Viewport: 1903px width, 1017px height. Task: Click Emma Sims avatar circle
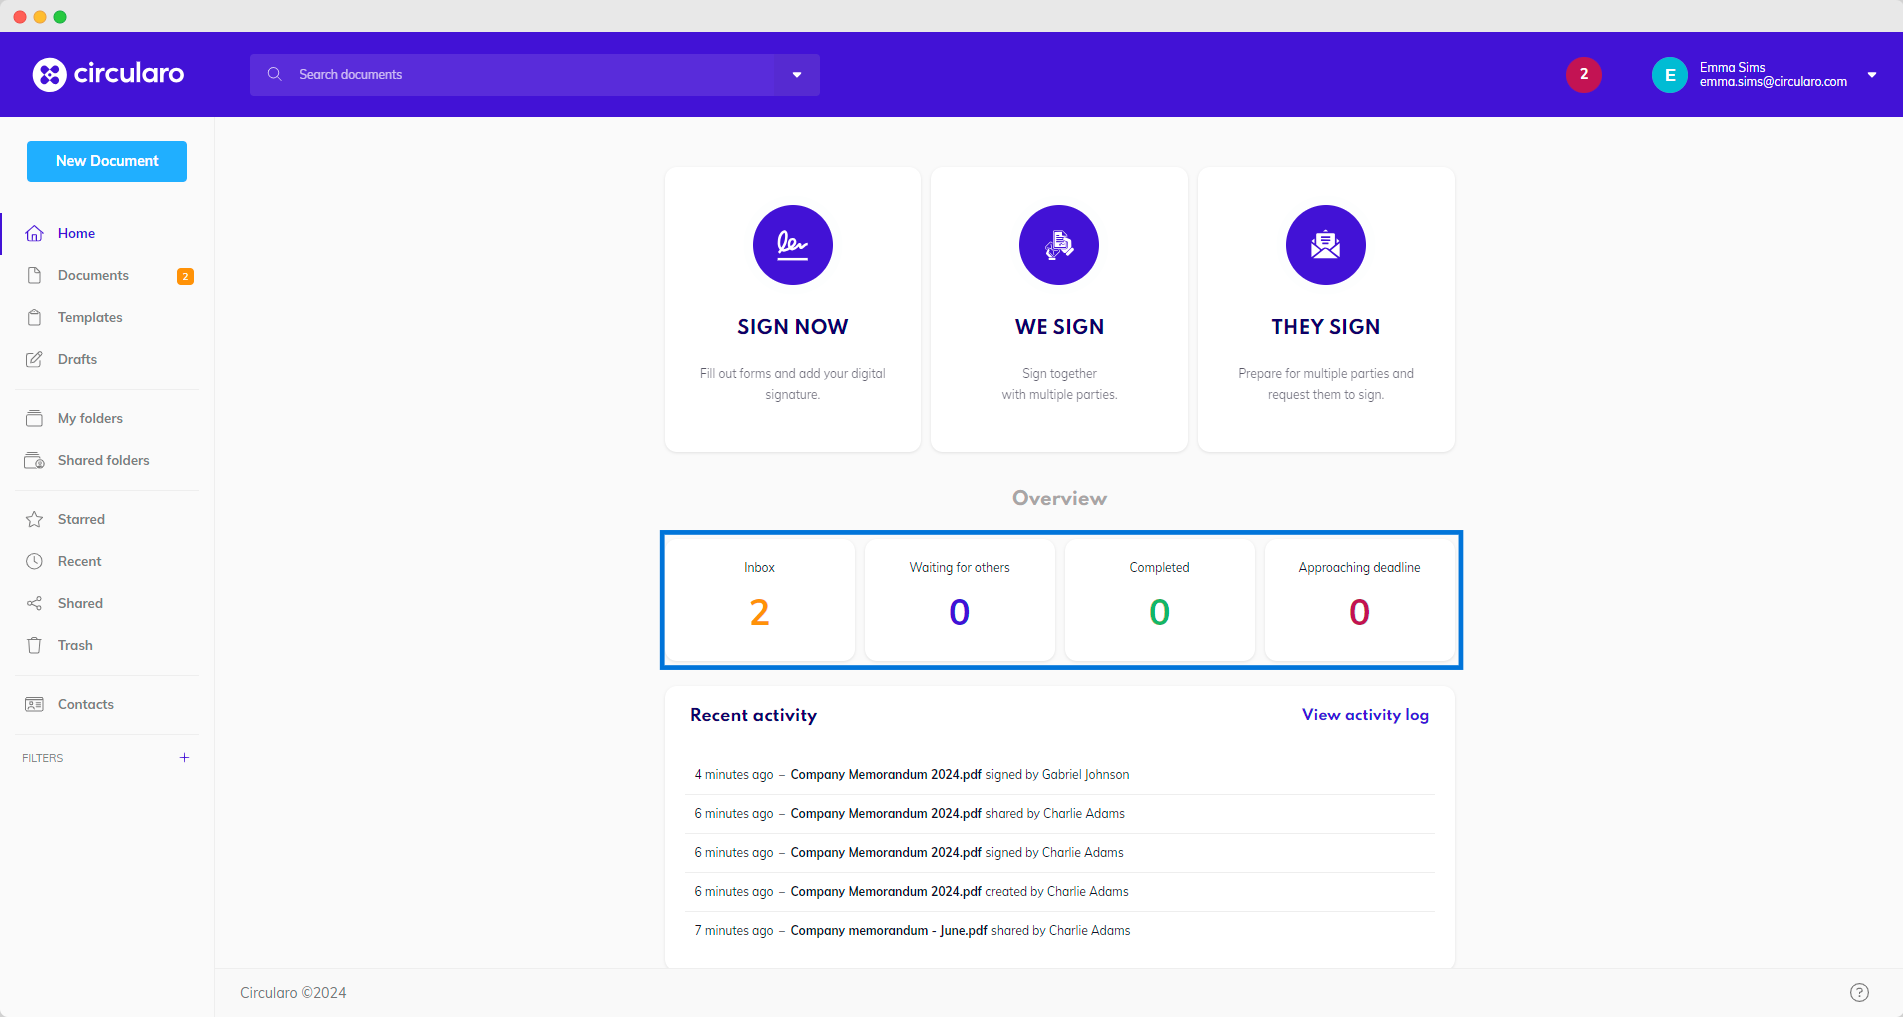click(1669, 75)
